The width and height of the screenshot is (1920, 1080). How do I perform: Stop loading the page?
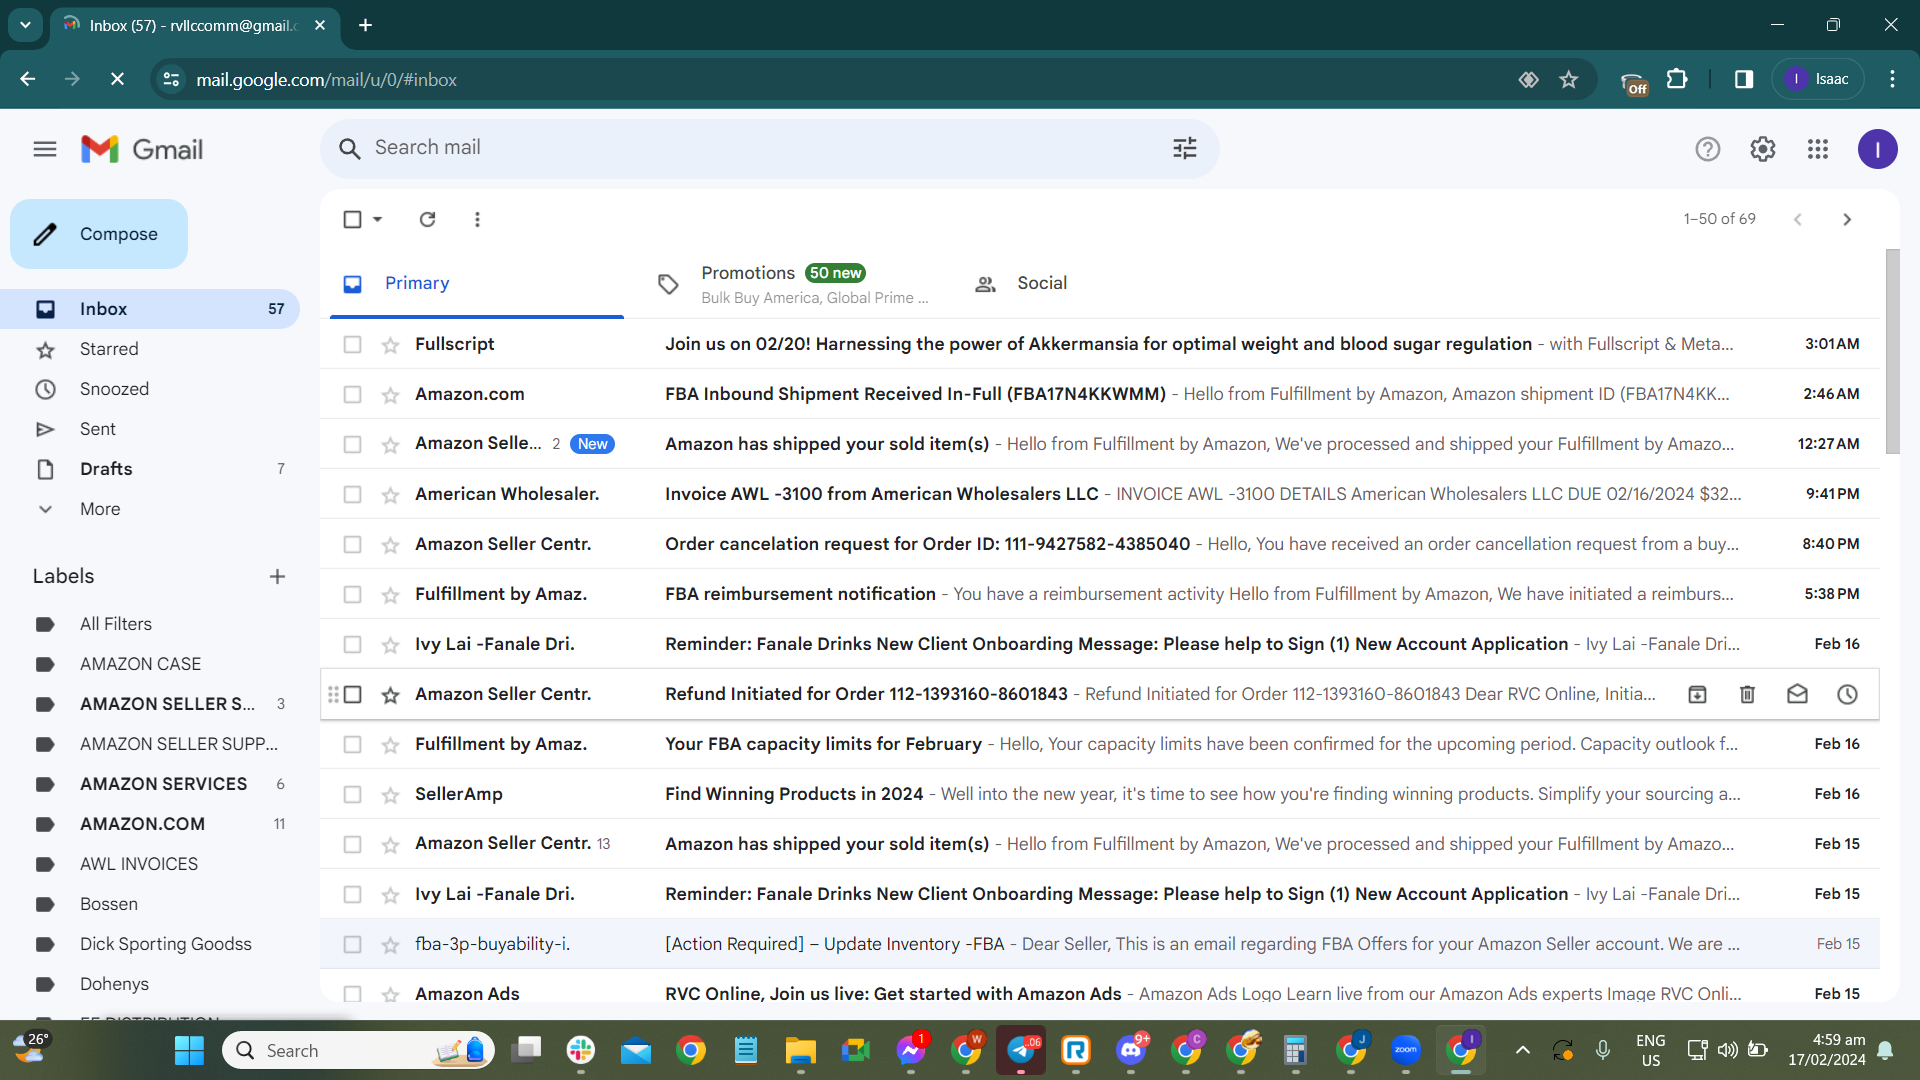point(117,79)
